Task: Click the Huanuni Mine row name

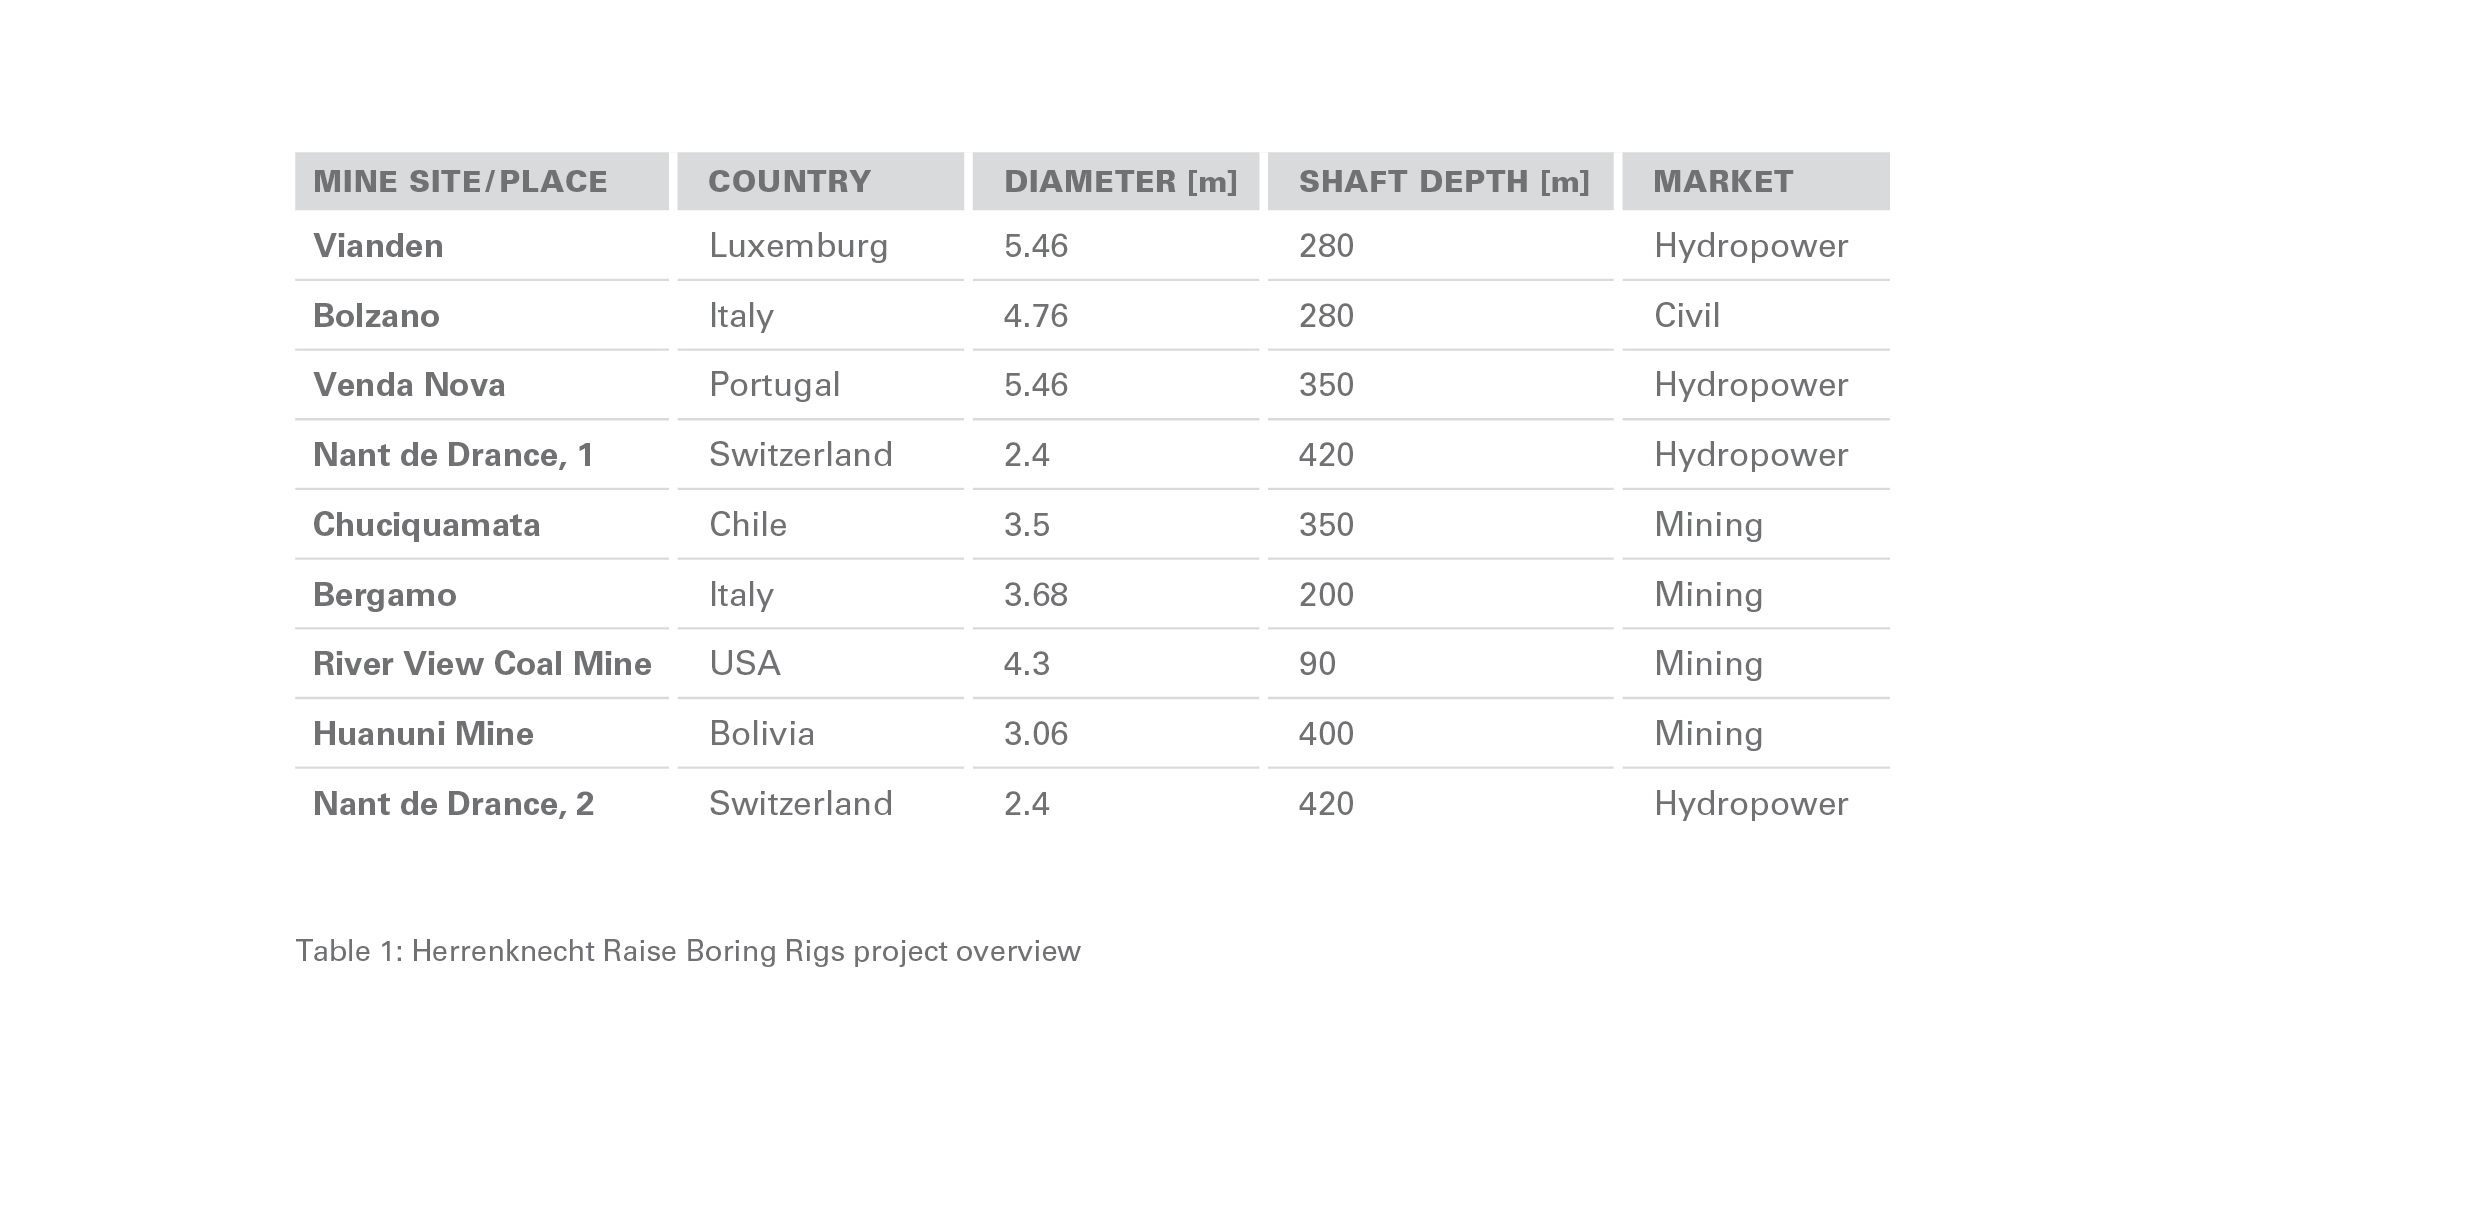Action: pyautogui.click(x=423, y=734)
